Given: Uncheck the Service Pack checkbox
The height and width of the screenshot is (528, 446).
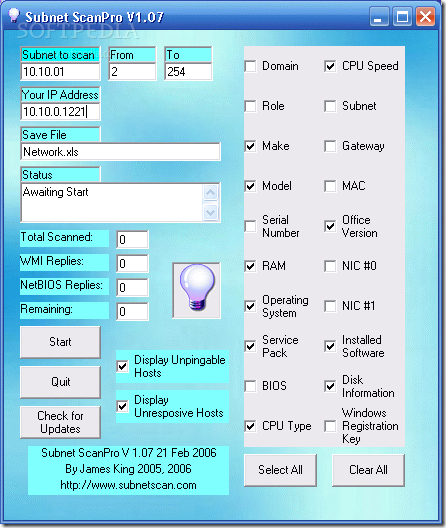Looking at the screenshot, I should 251,346.
